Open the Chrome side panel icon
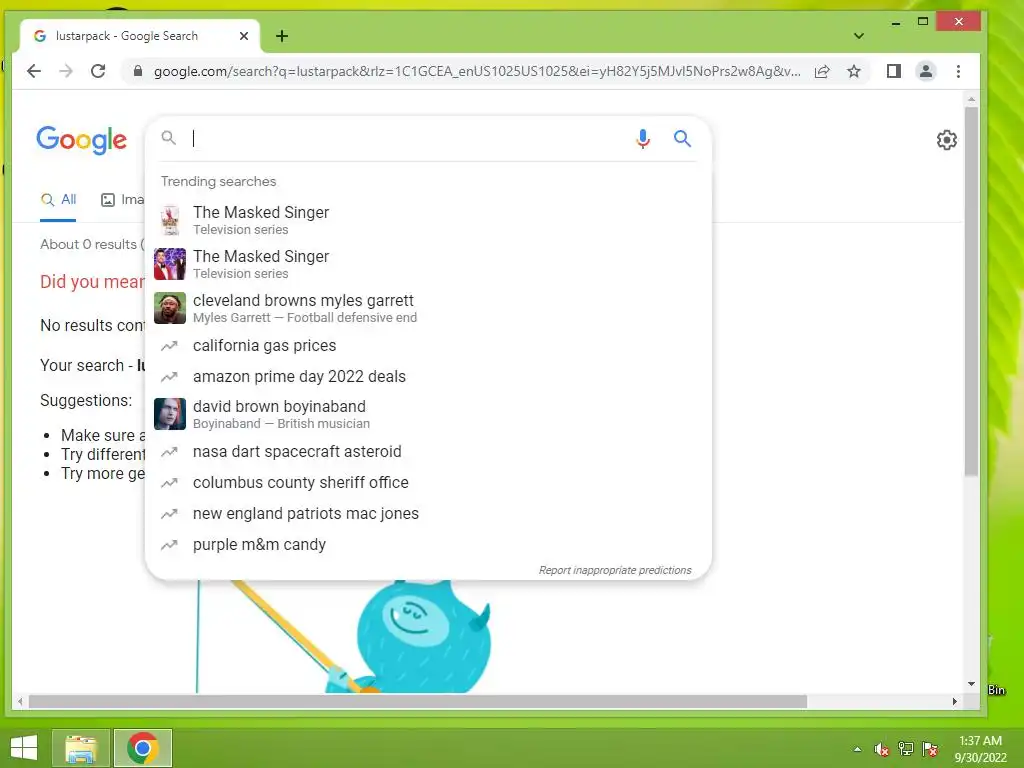 [x=894, y=71]
